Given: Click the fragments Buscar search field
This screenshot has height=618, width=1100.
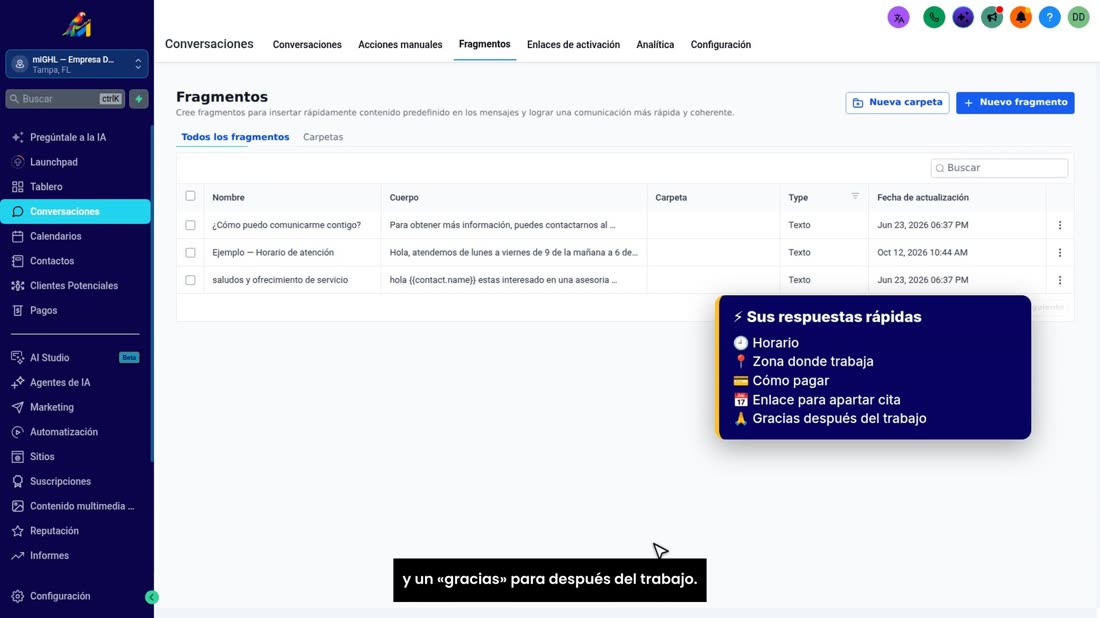Looking at the screenshot, I should click(x=999, y=168).
